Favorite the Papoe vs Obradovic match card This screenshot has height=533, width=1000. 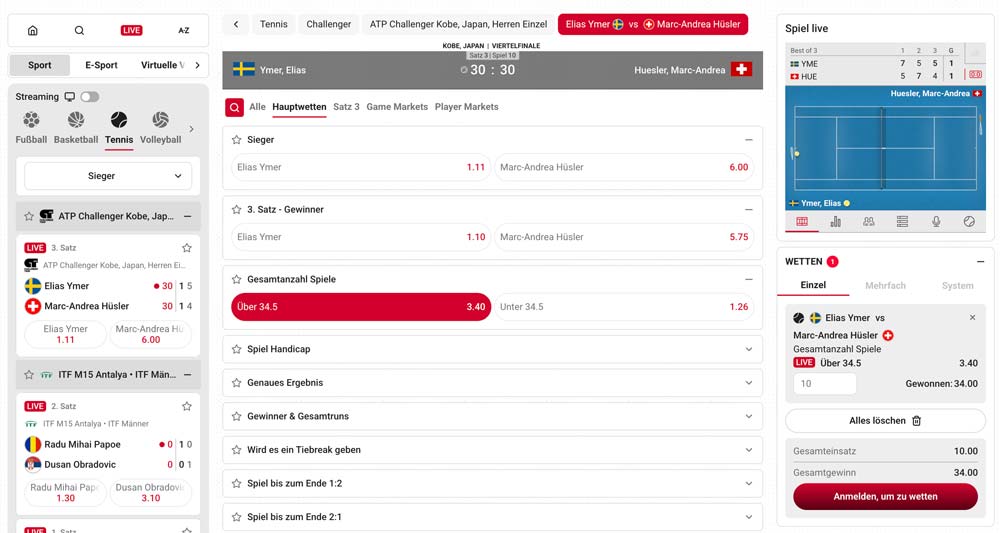[x=187, y=406]
